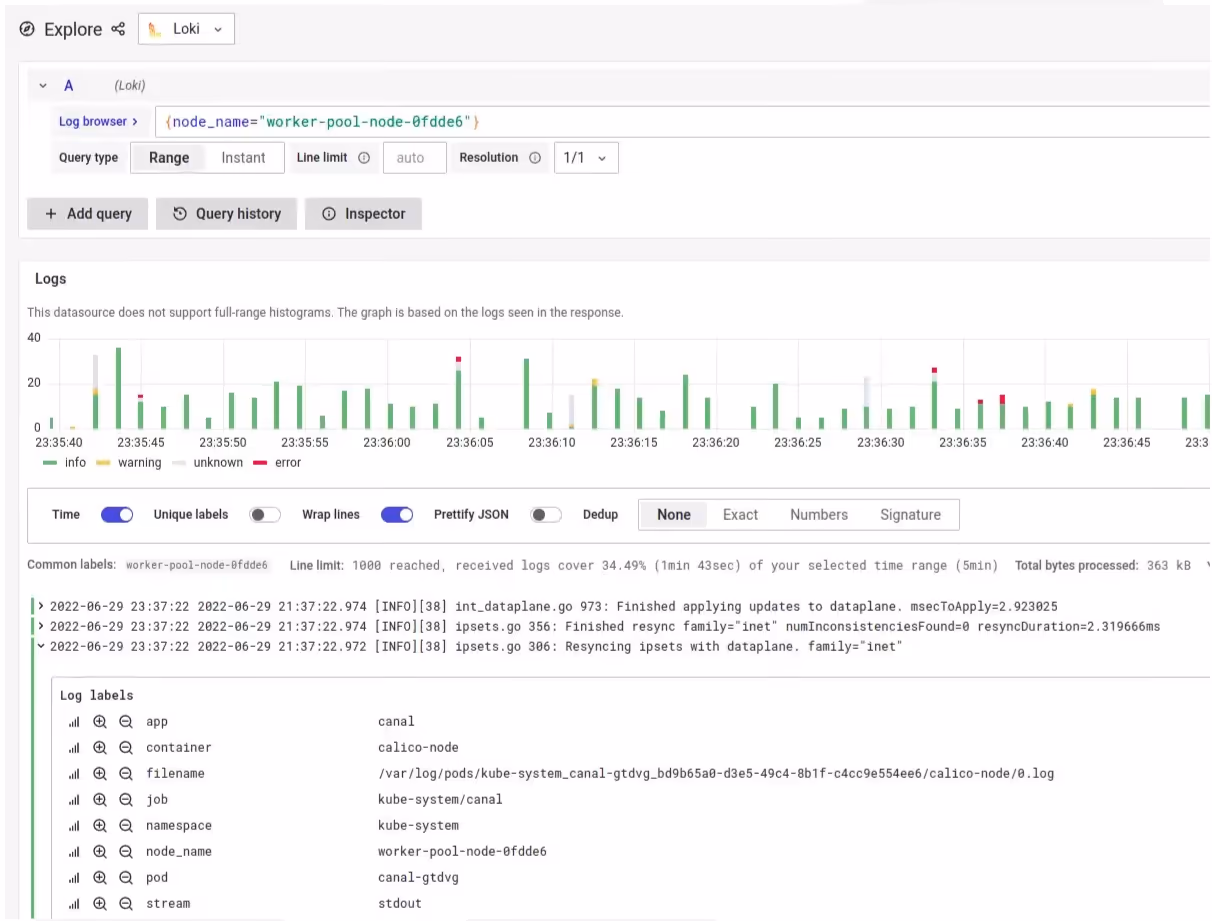
Task: Click the filter-out-value icon on pod label
Action: tap(126, 878)
